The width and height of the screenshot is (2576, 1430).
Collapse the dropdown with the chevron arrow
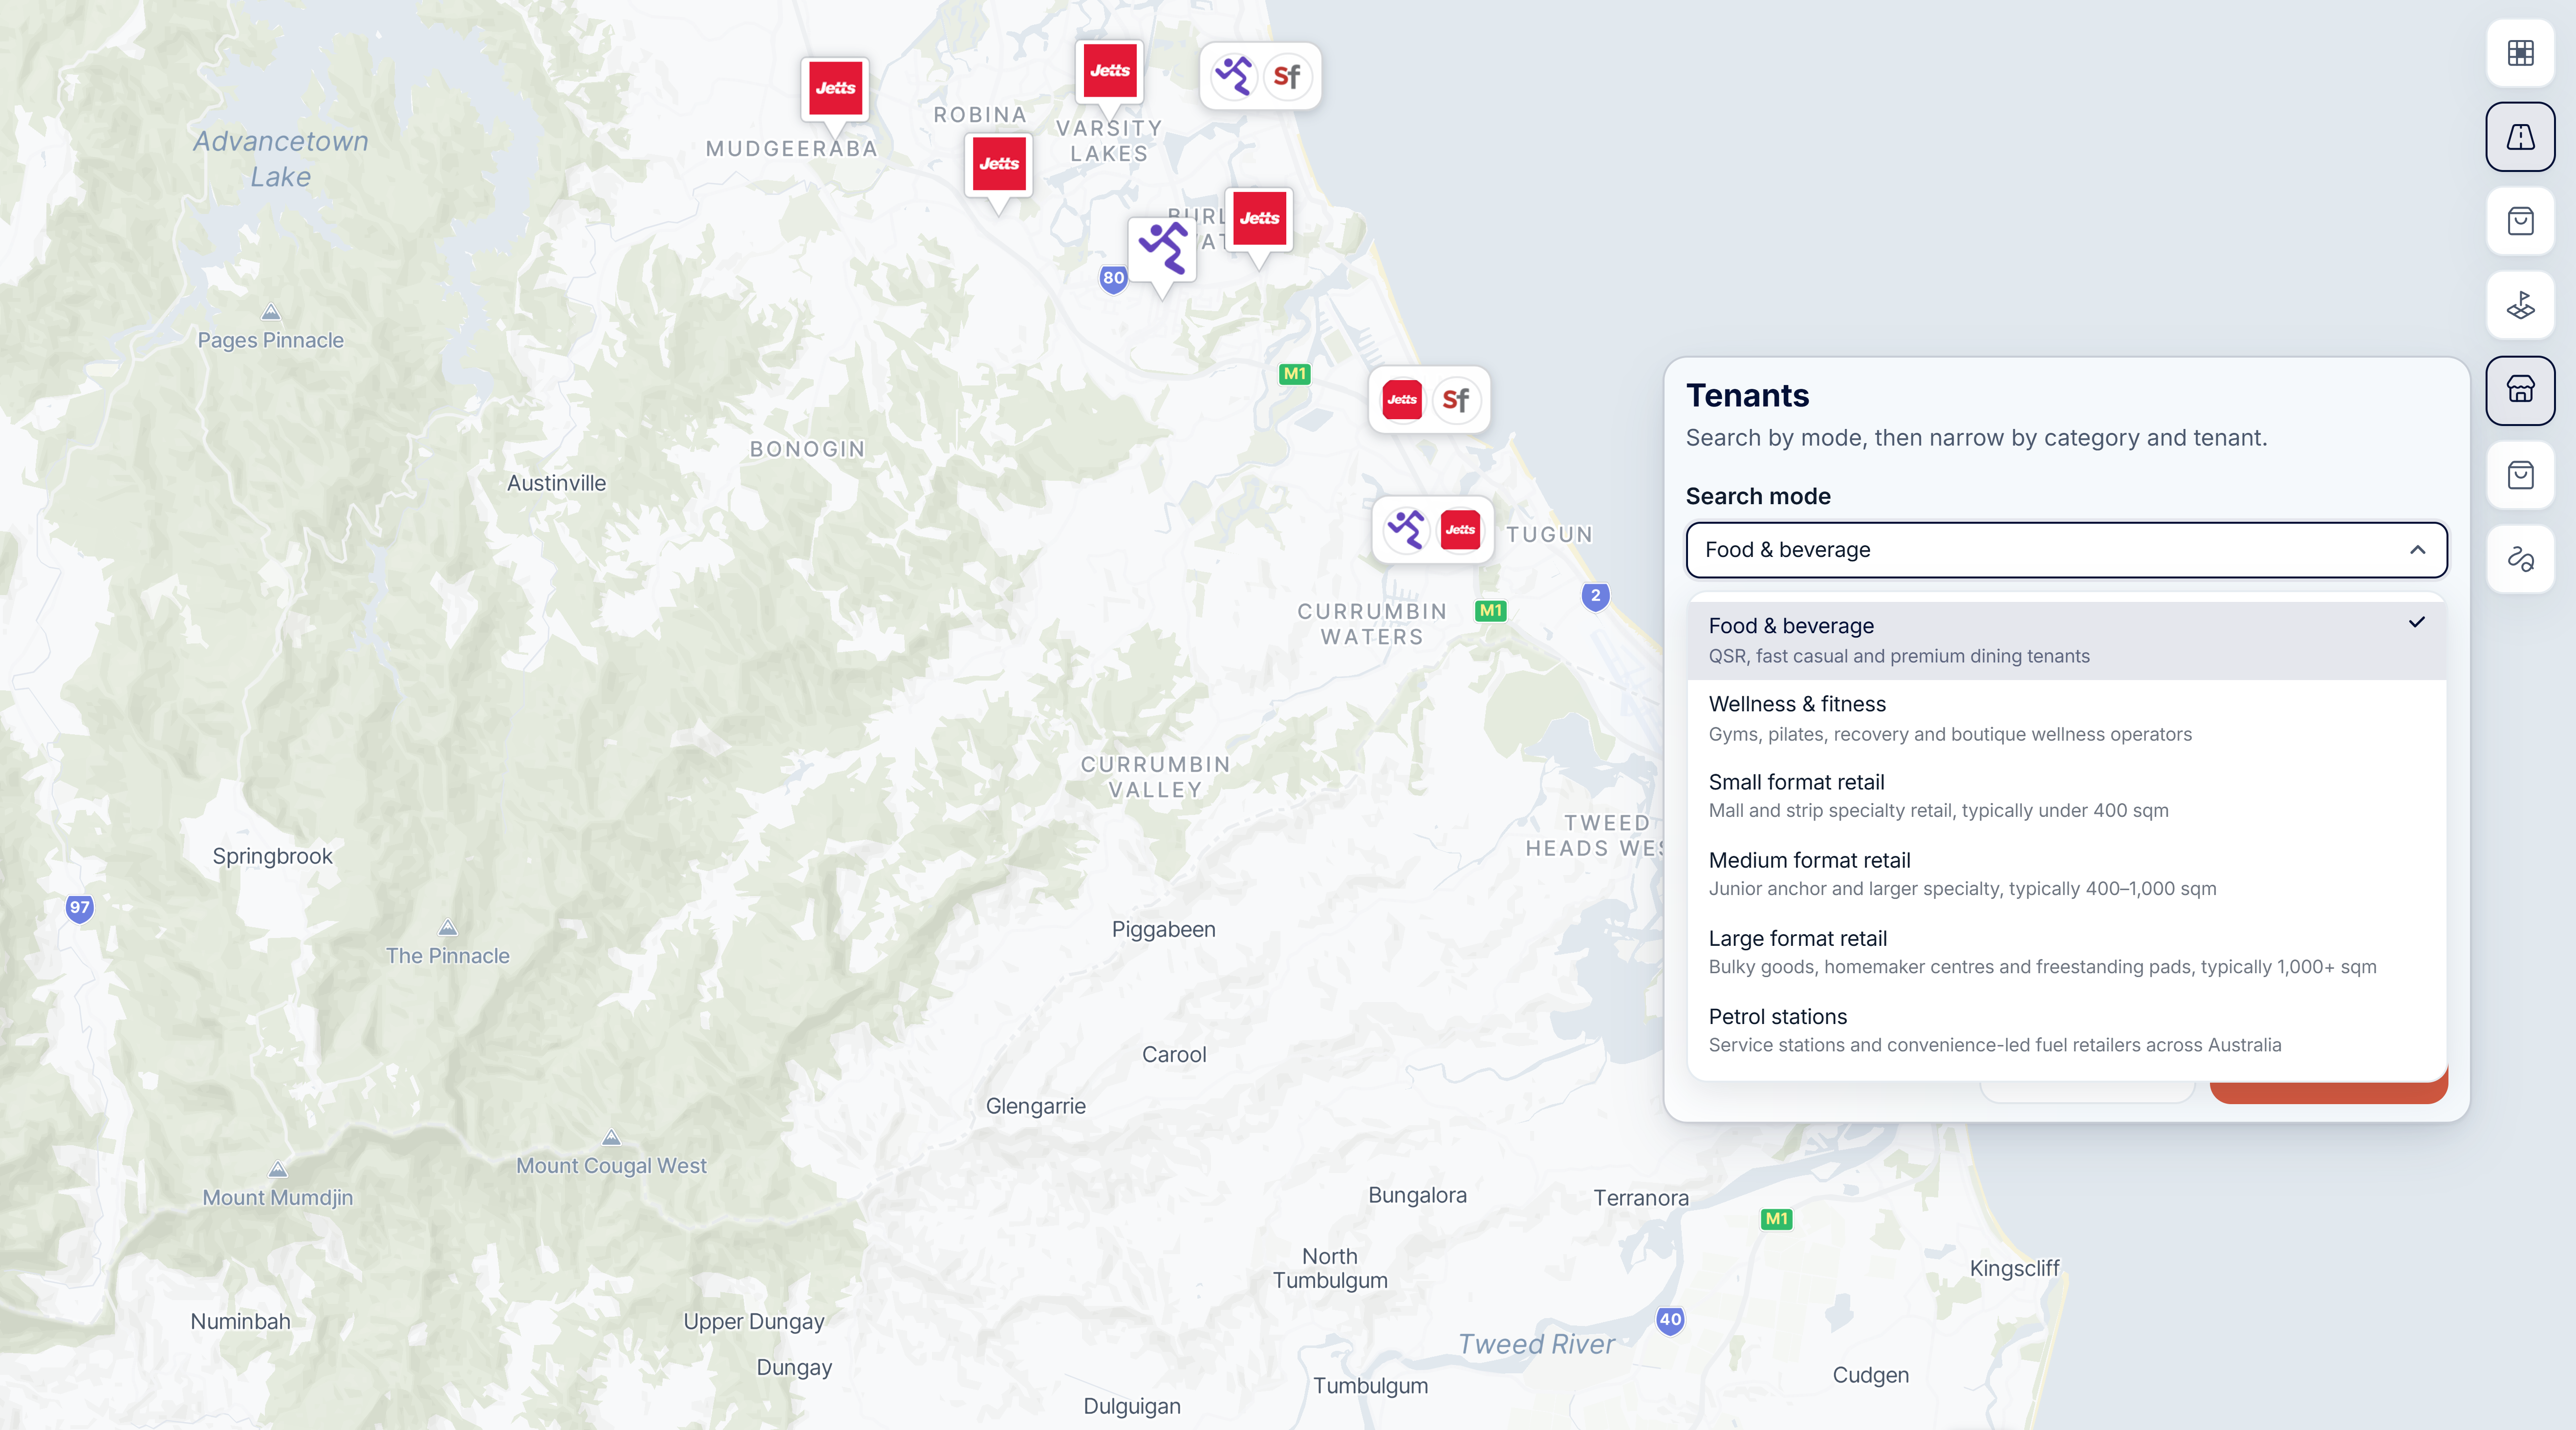(x=2417, y=550)
